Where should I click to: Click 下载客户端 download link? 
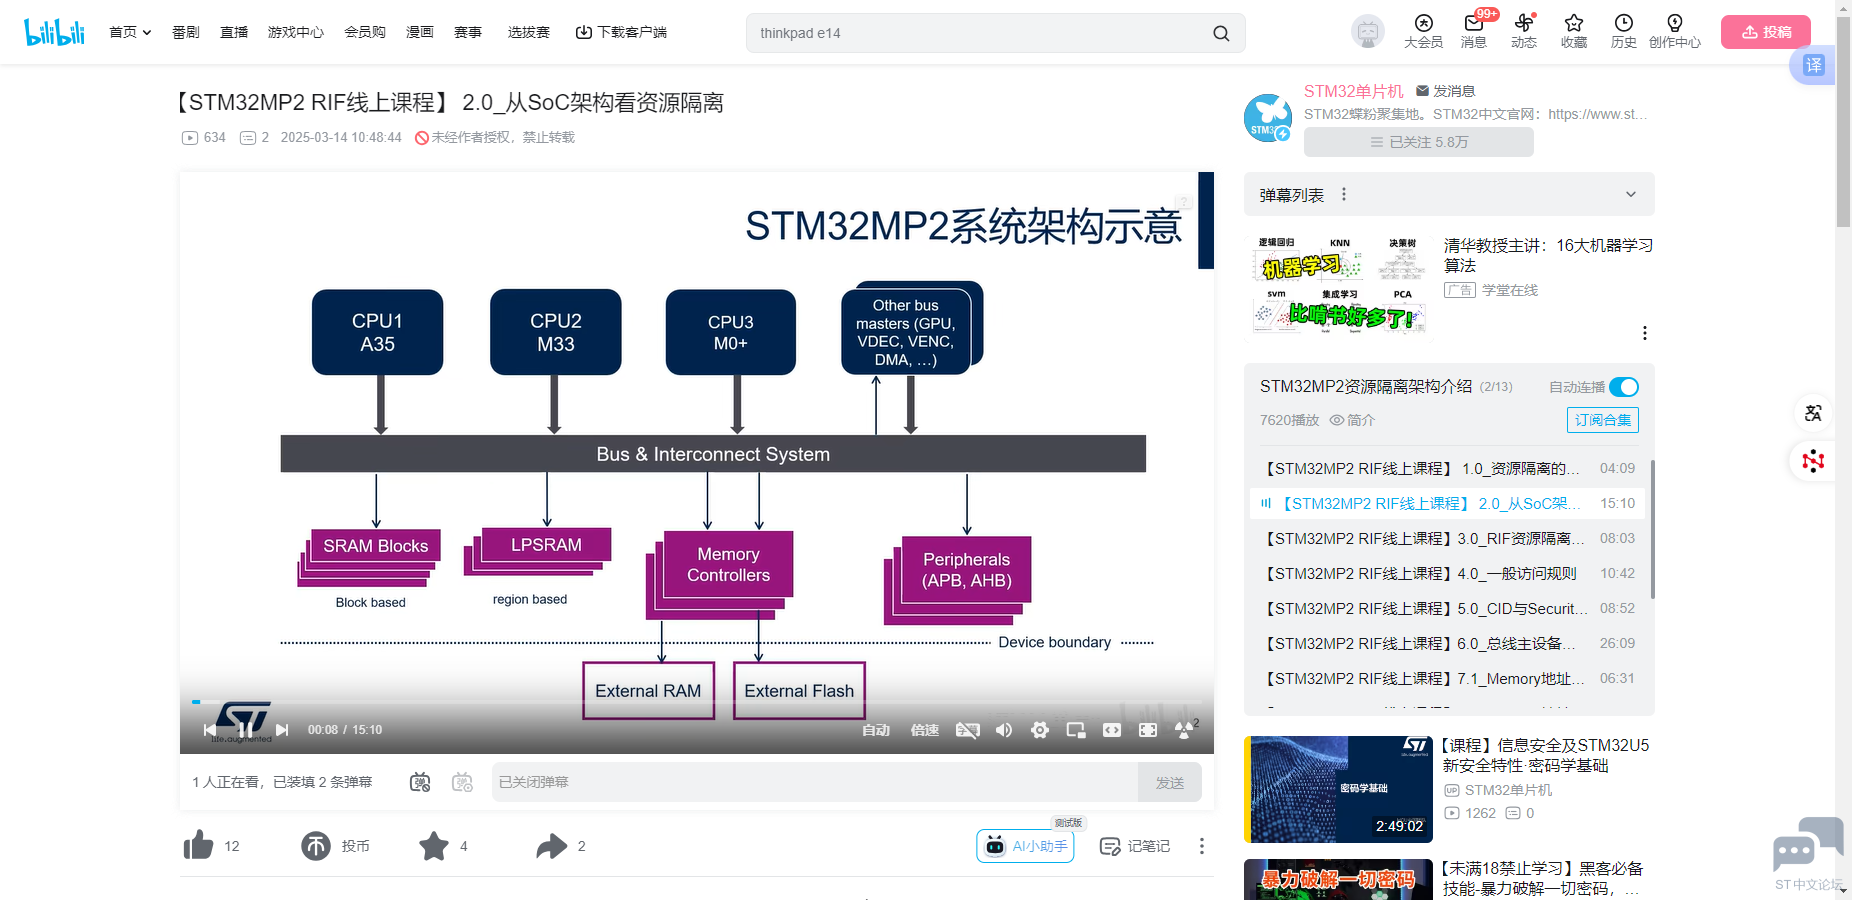(621, 32)
